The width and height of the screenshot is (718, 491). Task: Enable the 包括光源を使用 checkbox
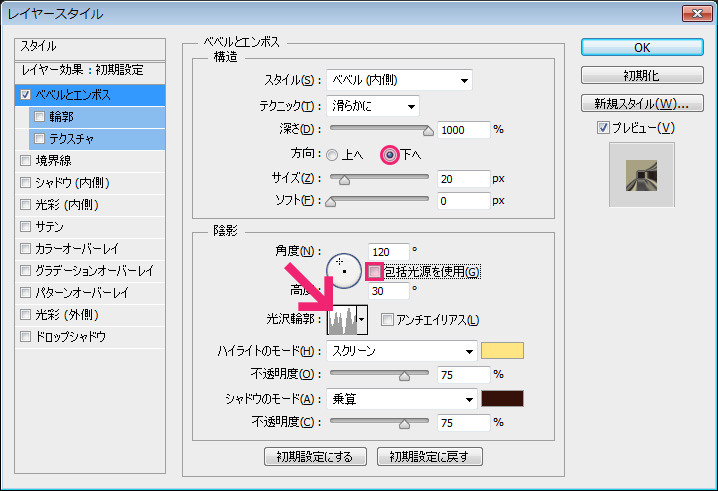[x=375, y=271]
